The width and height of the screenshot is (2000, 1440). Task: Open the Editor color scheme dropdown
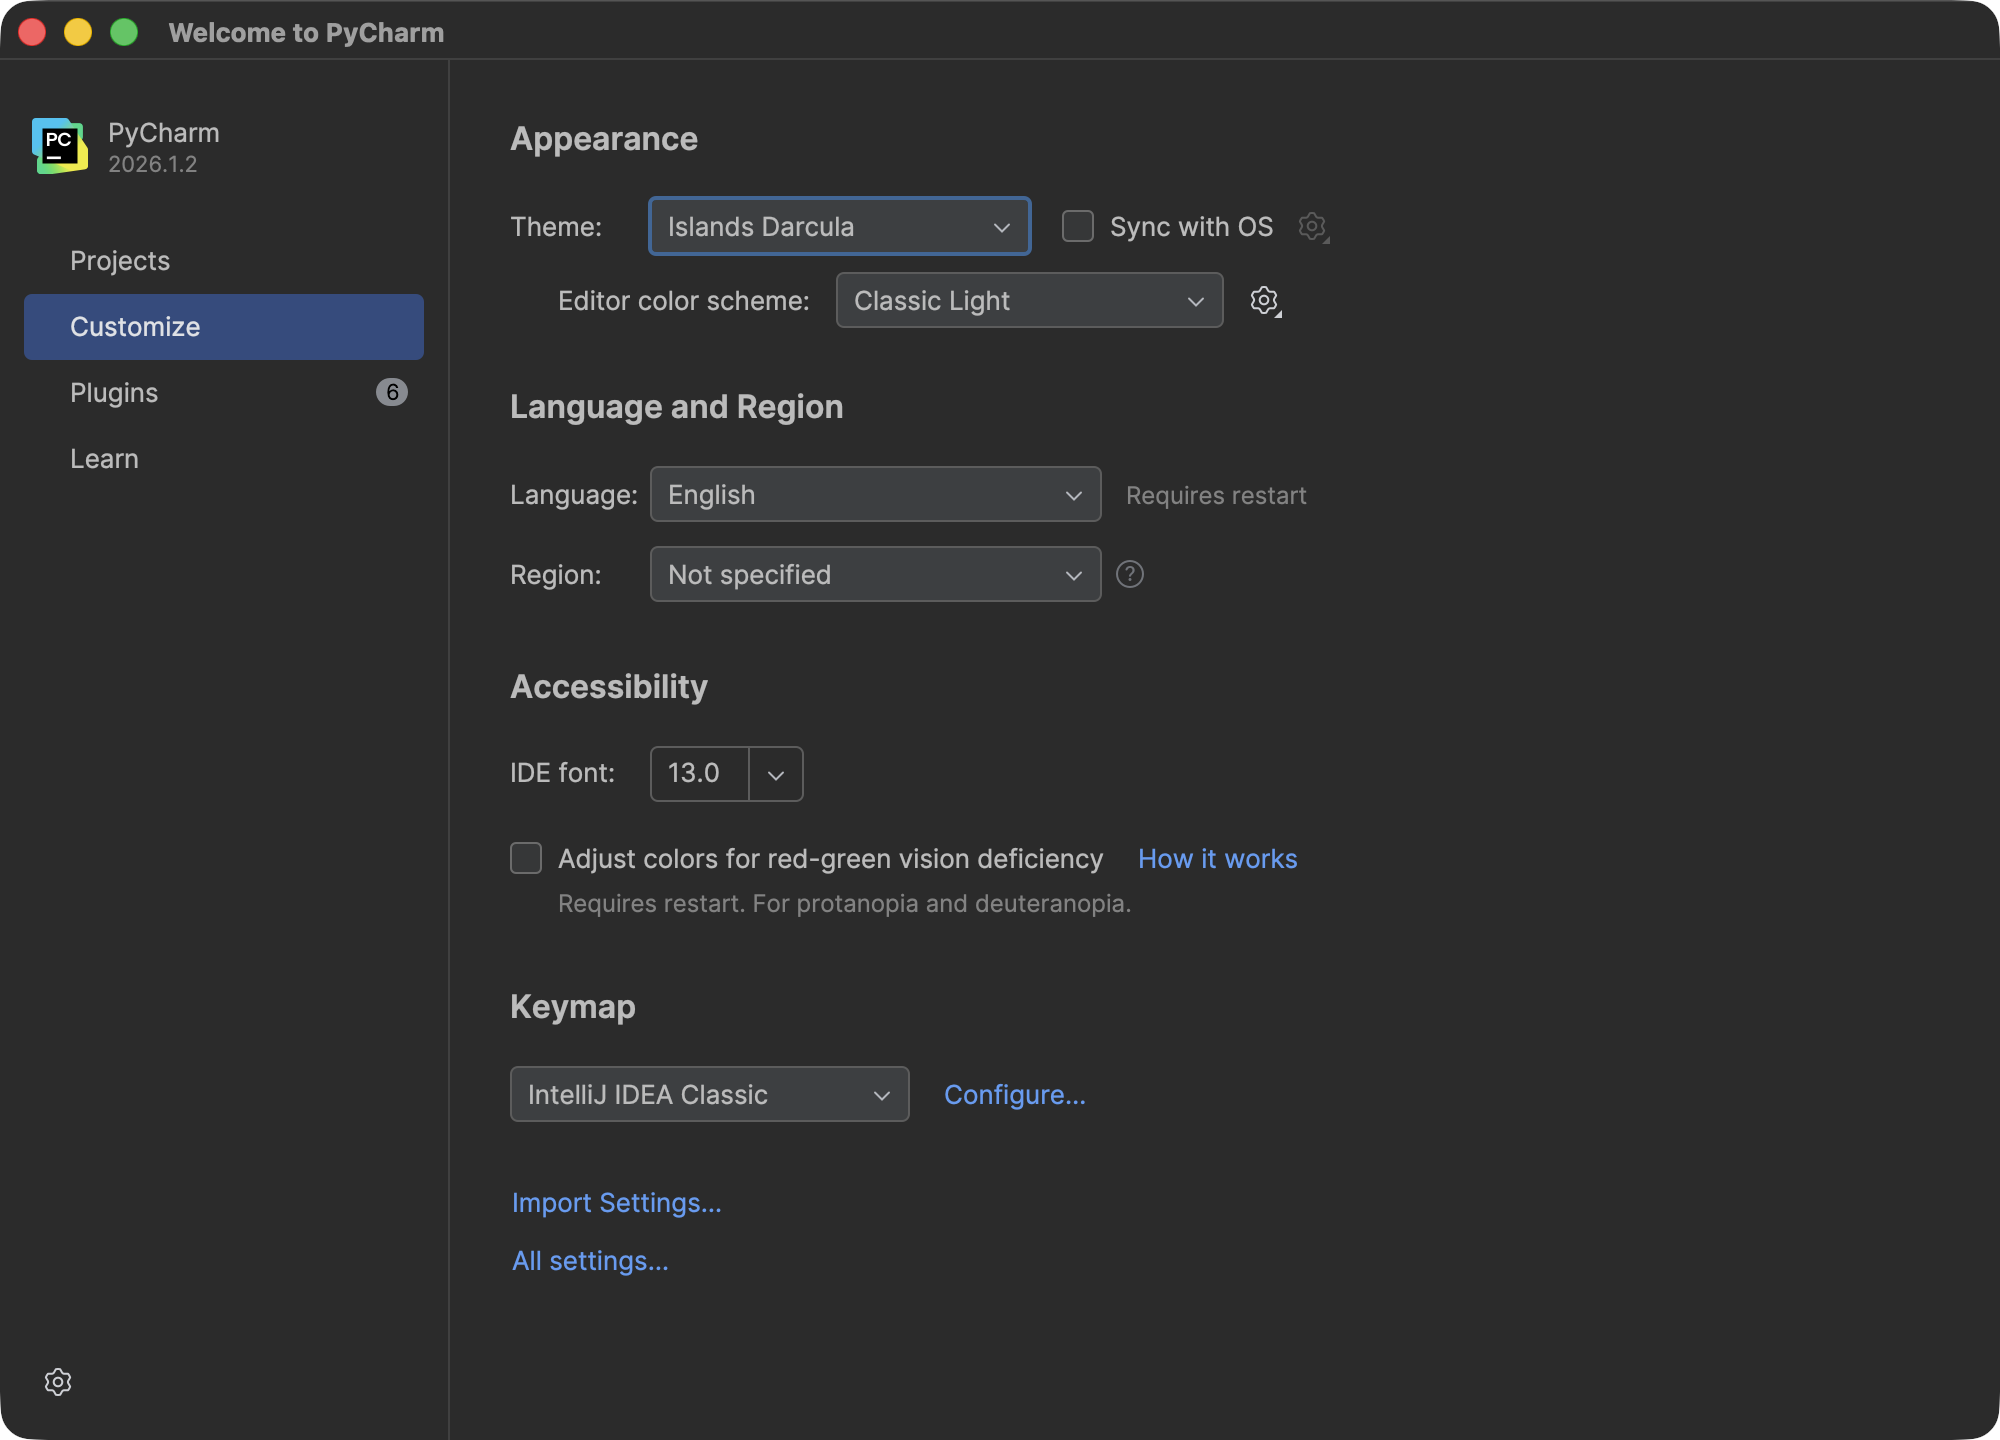(x=1030, y=300)
